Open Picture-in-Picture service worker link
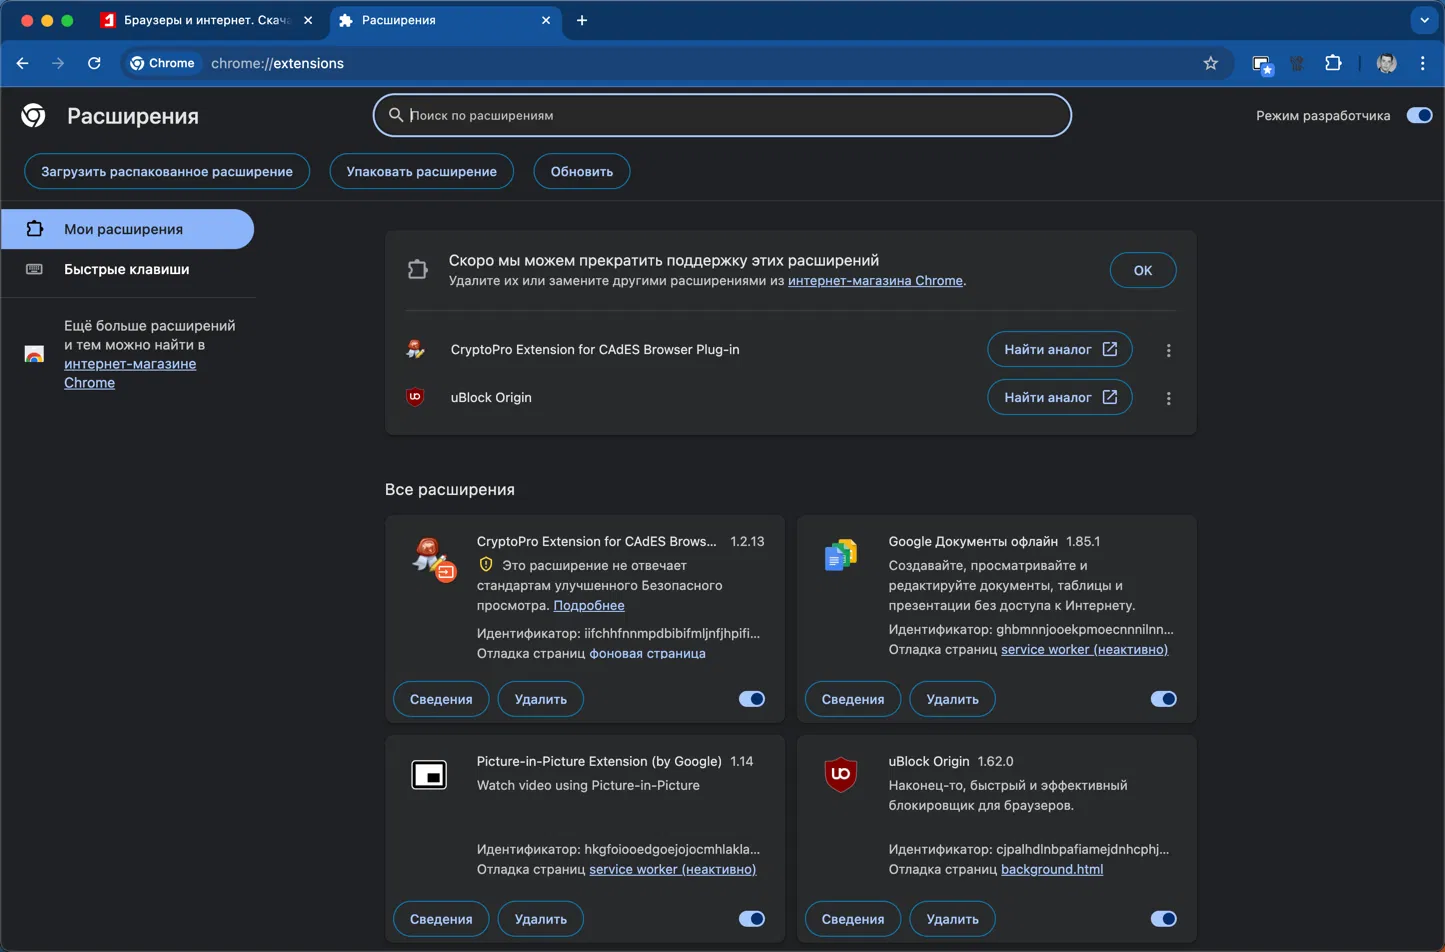 click(x=672, y=869)
